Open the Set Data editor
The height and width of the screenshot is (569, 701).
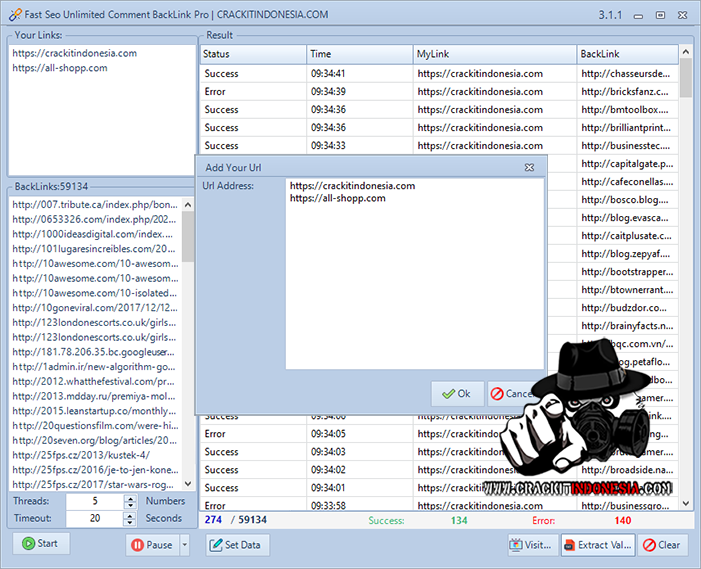238,545
